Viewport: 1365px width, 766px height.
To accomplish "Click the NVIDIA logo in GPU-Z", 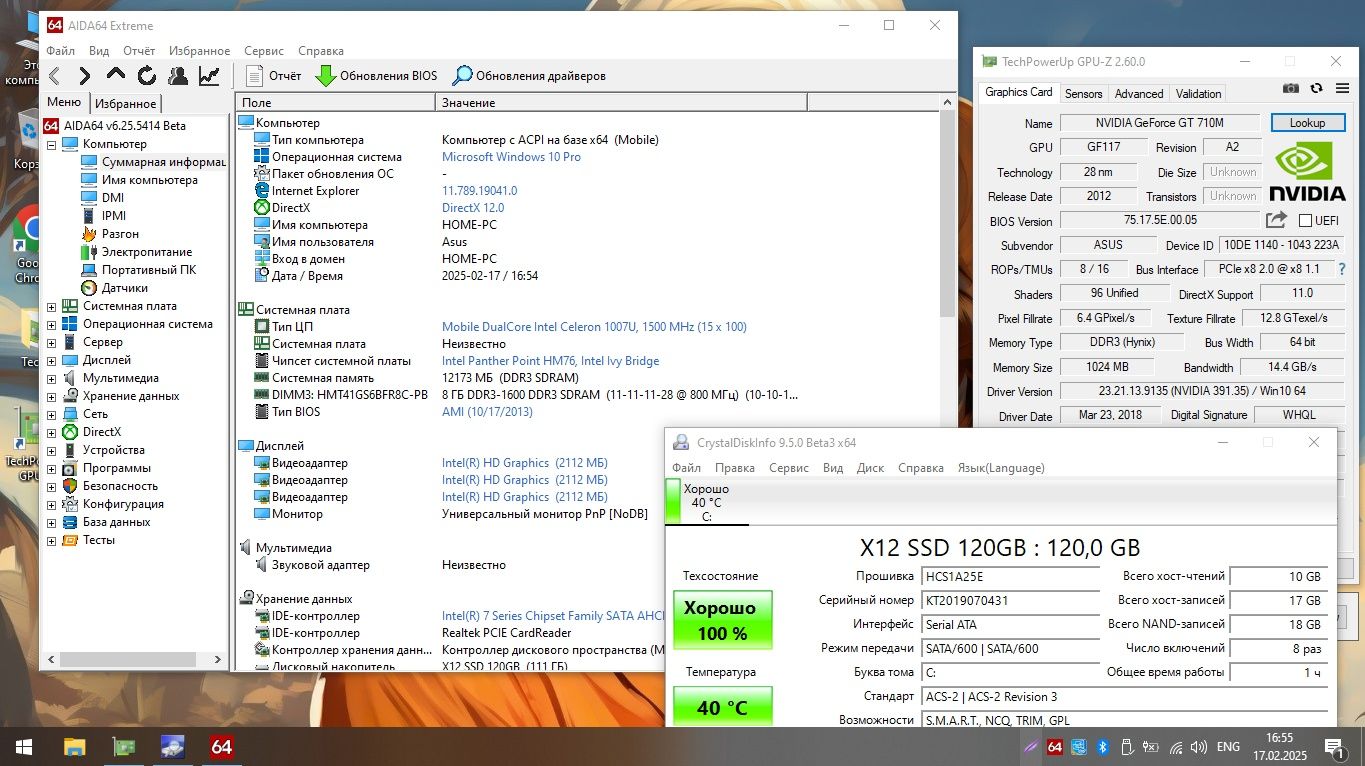I will (x=1309, y=174).
